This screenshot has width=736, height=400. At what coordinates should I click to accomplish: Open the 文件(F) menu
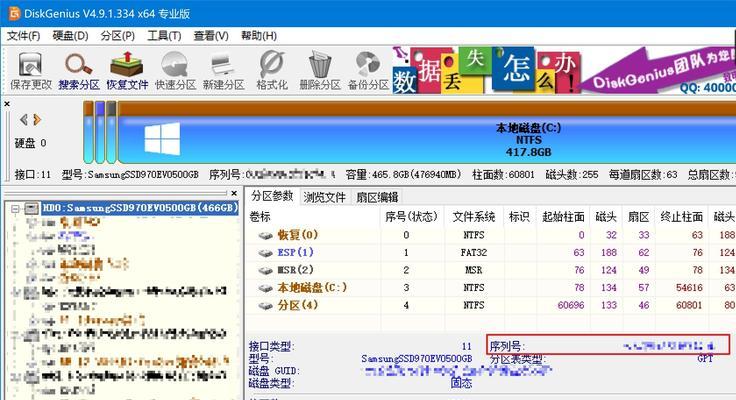click(x=23, y=36)
